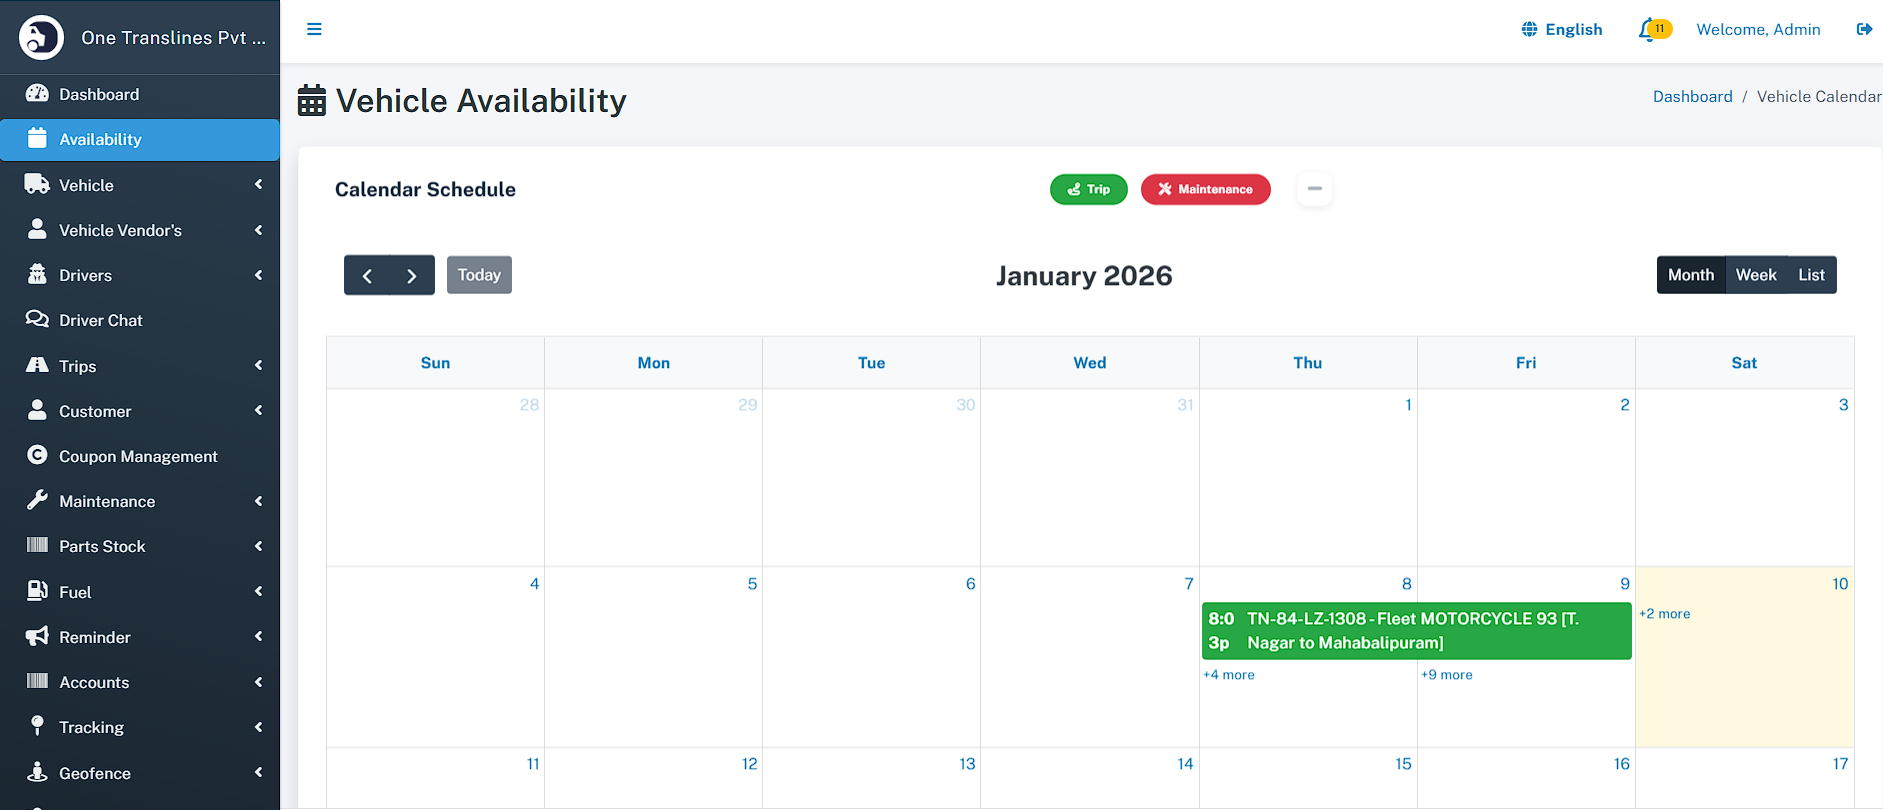Click the Dashboard gauge icon
This screenshot has height=810, width=1883.
pyautogui.click(x=37, y=93)
